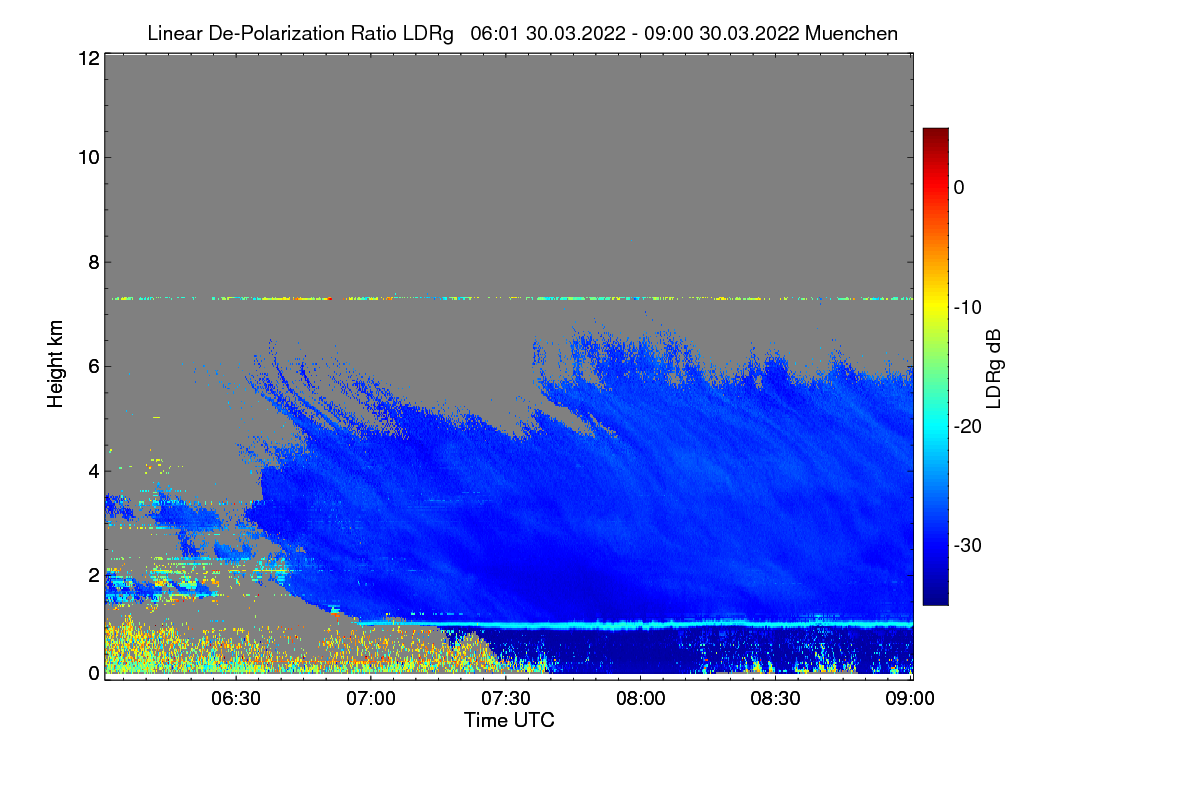Click the '07:00' time tick label
1200x800 pixels.
pyautogui.click(x=372, y=698)
